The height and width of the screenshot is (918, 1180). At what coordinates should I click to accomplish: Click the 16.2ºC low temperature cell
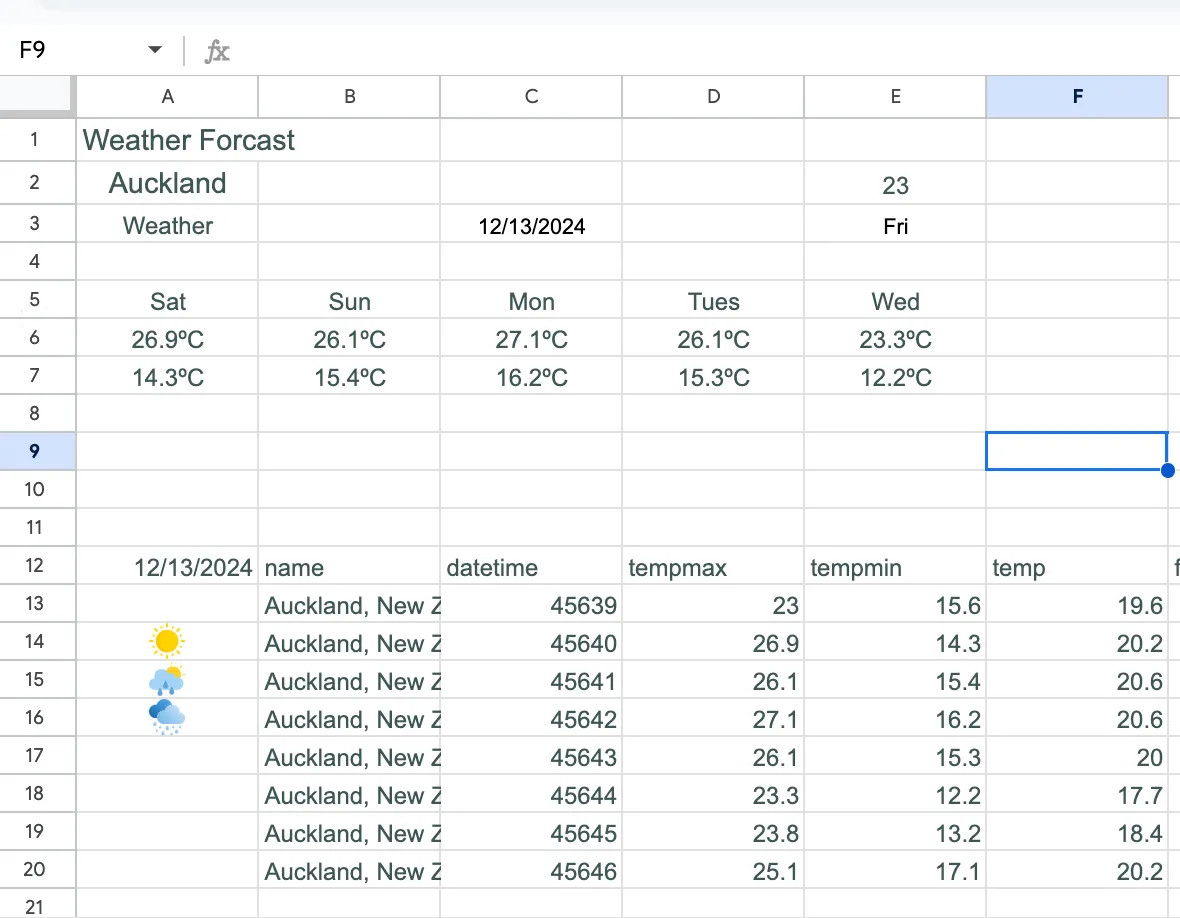(531, 375)
